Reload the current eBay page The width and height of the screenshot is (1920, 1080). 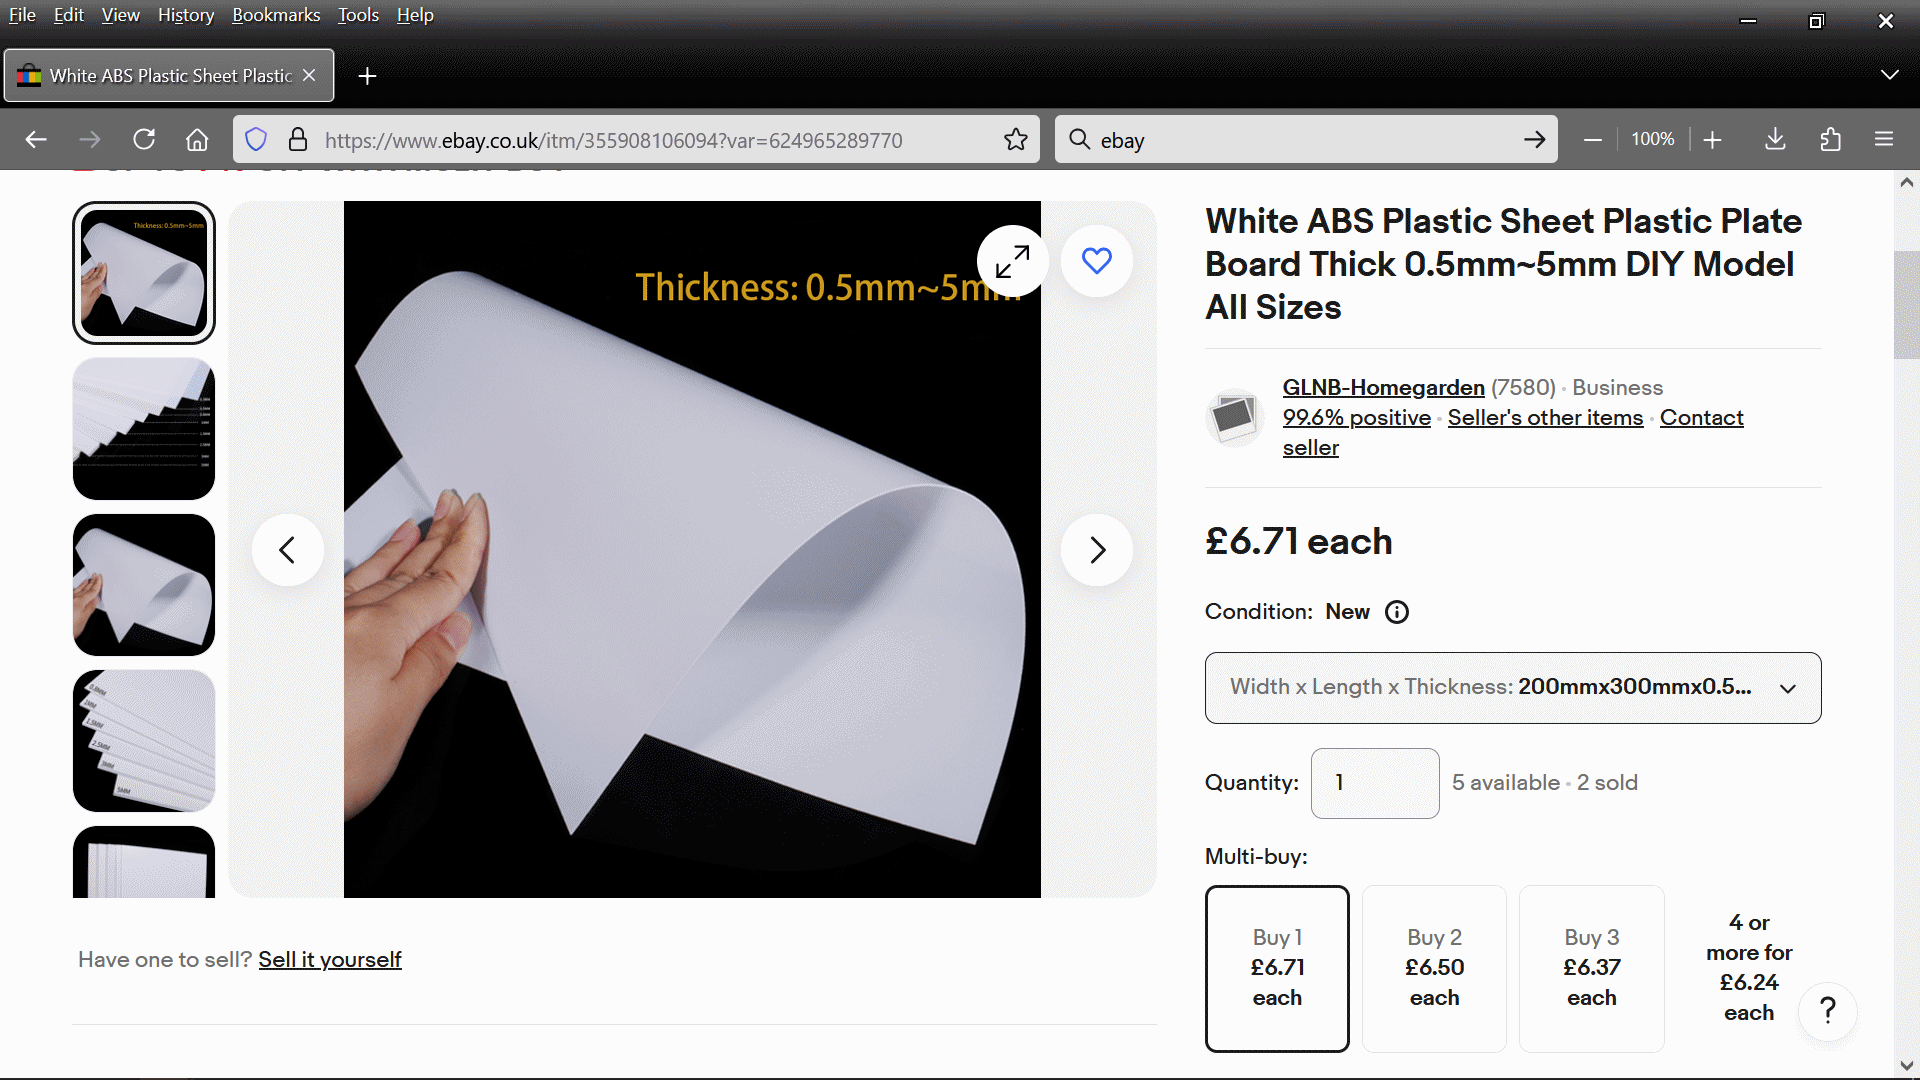point(144,140)
